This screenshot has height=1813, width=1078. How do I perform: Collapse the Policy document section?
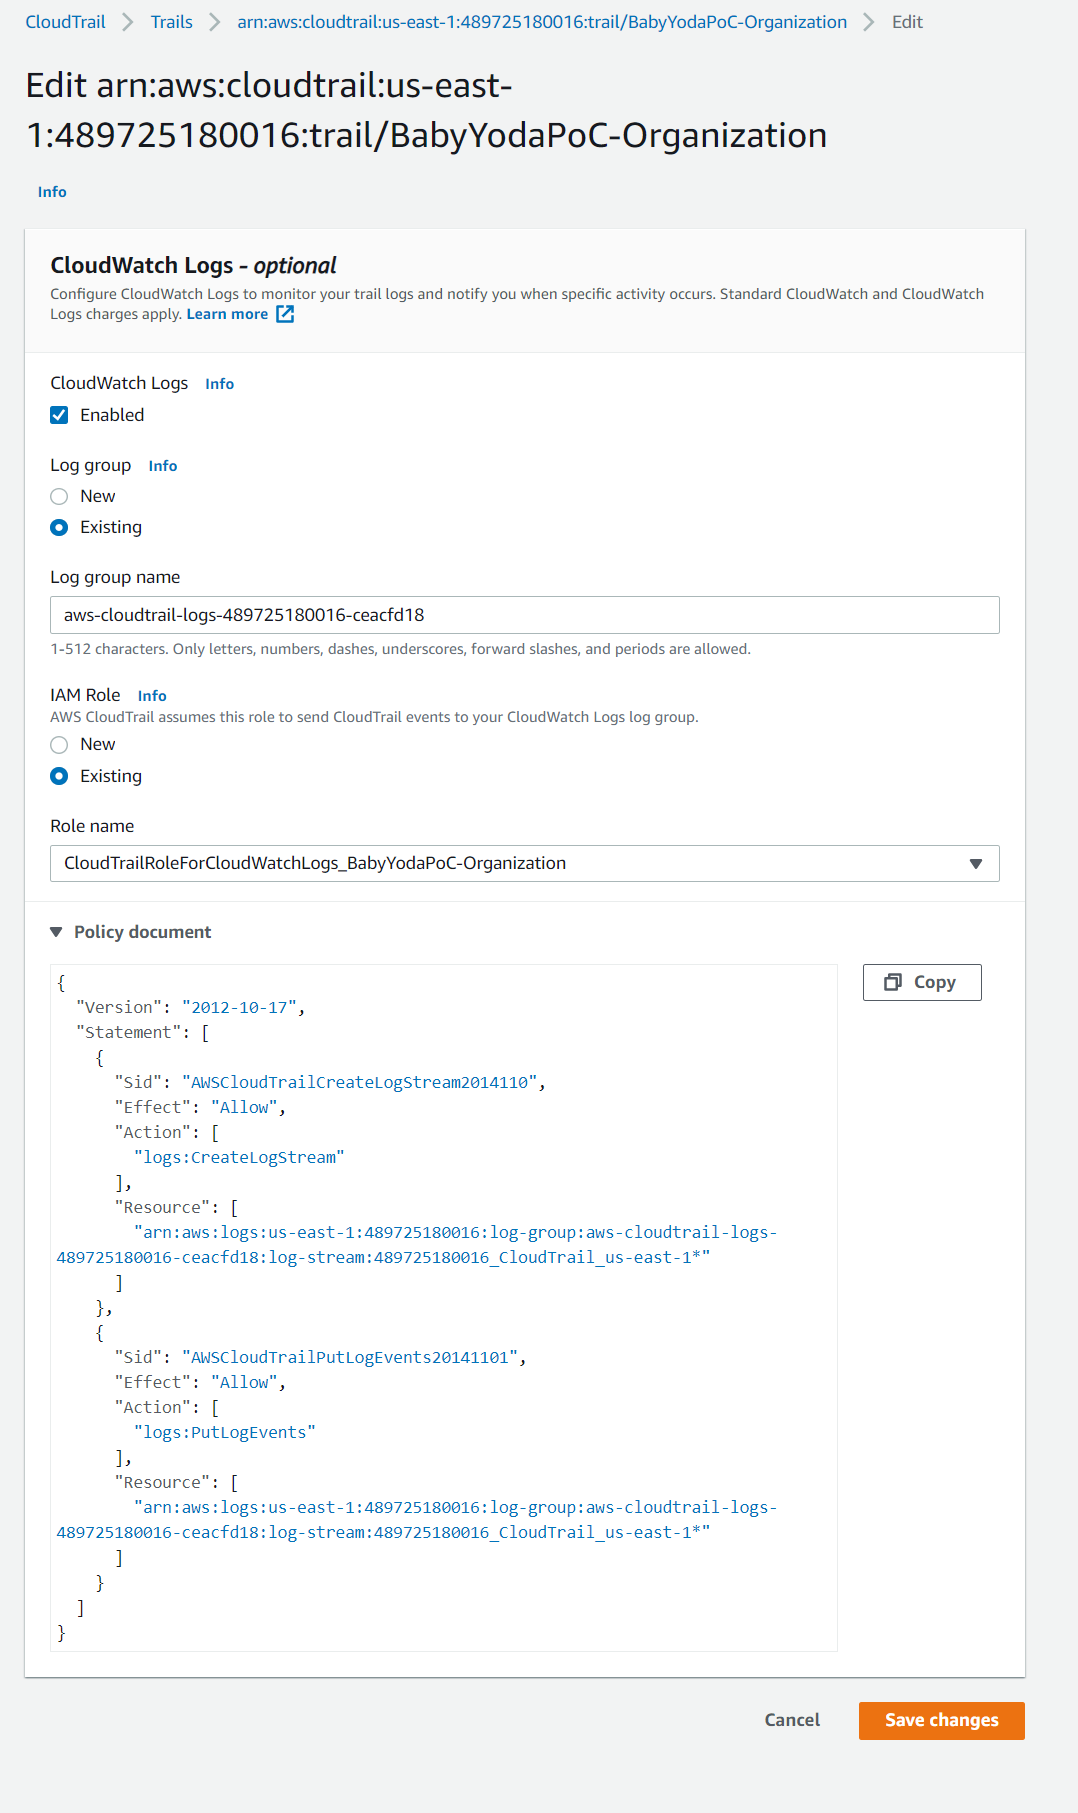coord(131,932)
